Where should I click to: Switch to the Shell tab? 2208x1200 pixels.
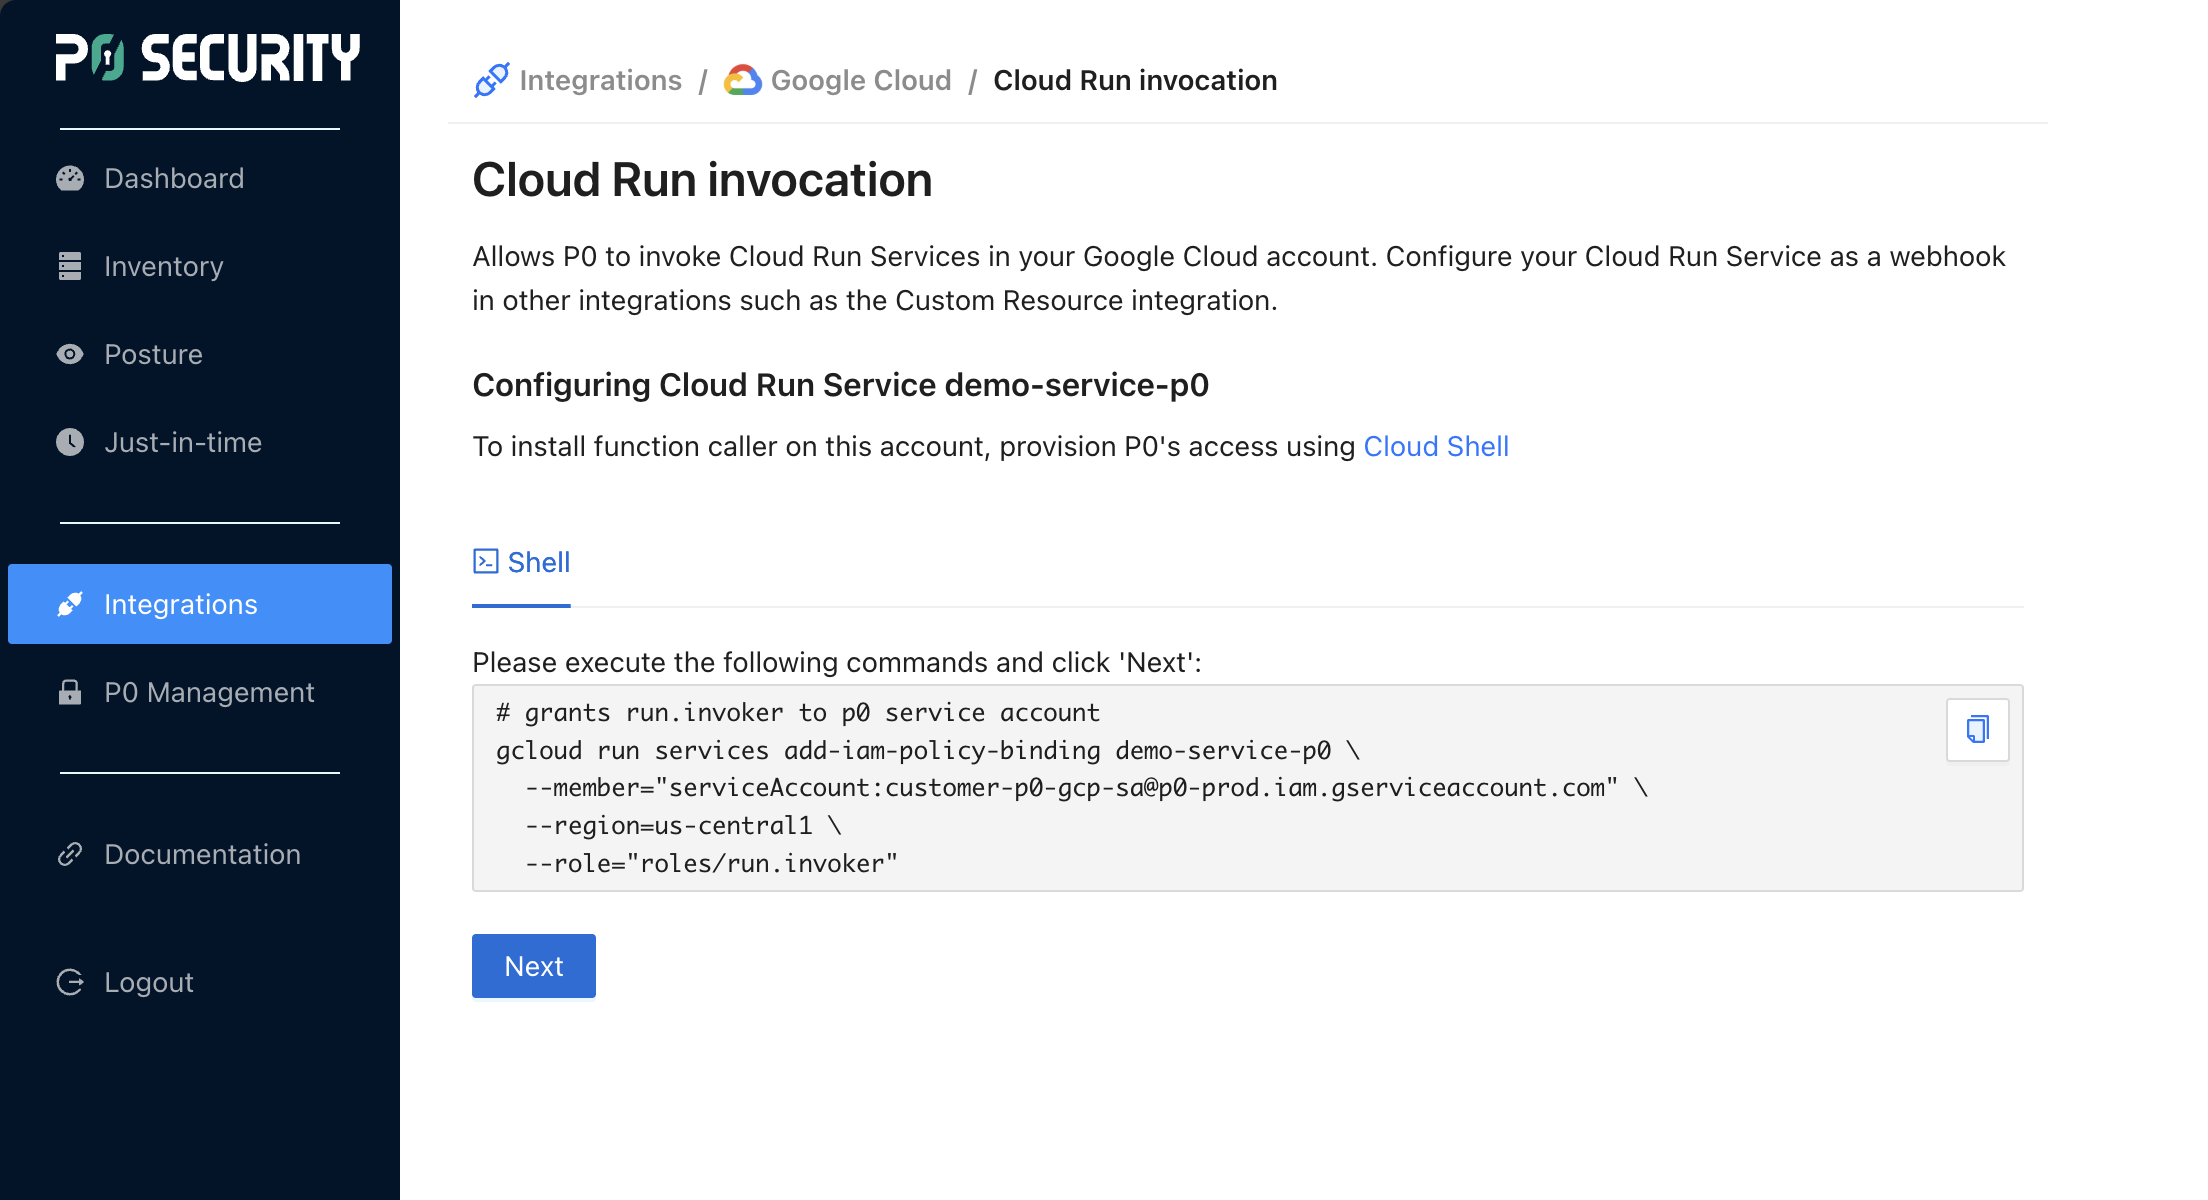click(522, 563)
